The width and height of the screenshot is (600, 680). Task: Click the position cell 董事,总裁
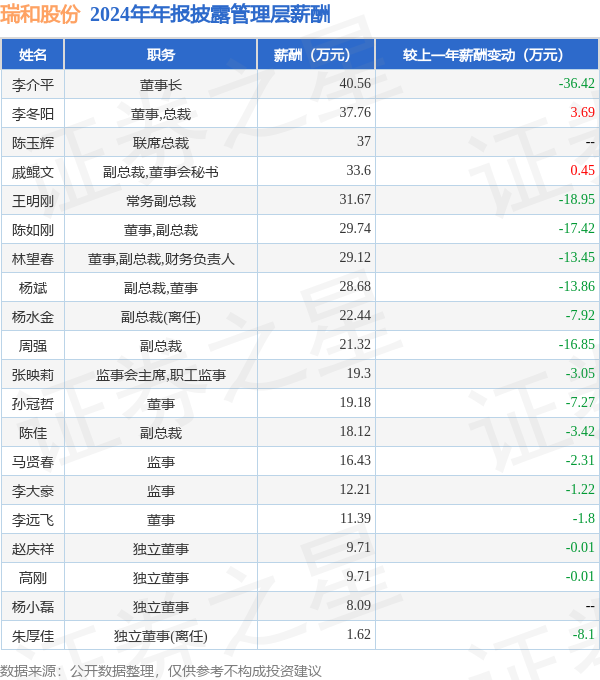(161, 114)
